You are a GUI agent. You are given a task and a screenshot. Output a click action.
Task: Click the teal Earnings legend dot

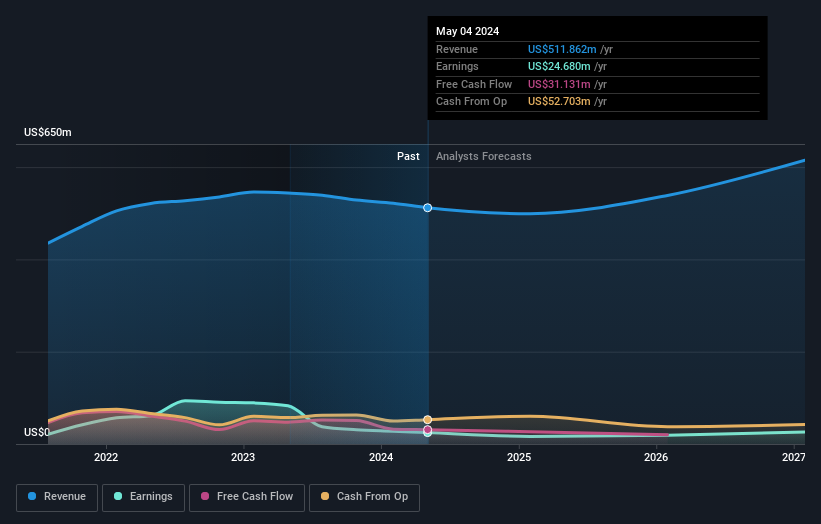click(x=118, y=496)
